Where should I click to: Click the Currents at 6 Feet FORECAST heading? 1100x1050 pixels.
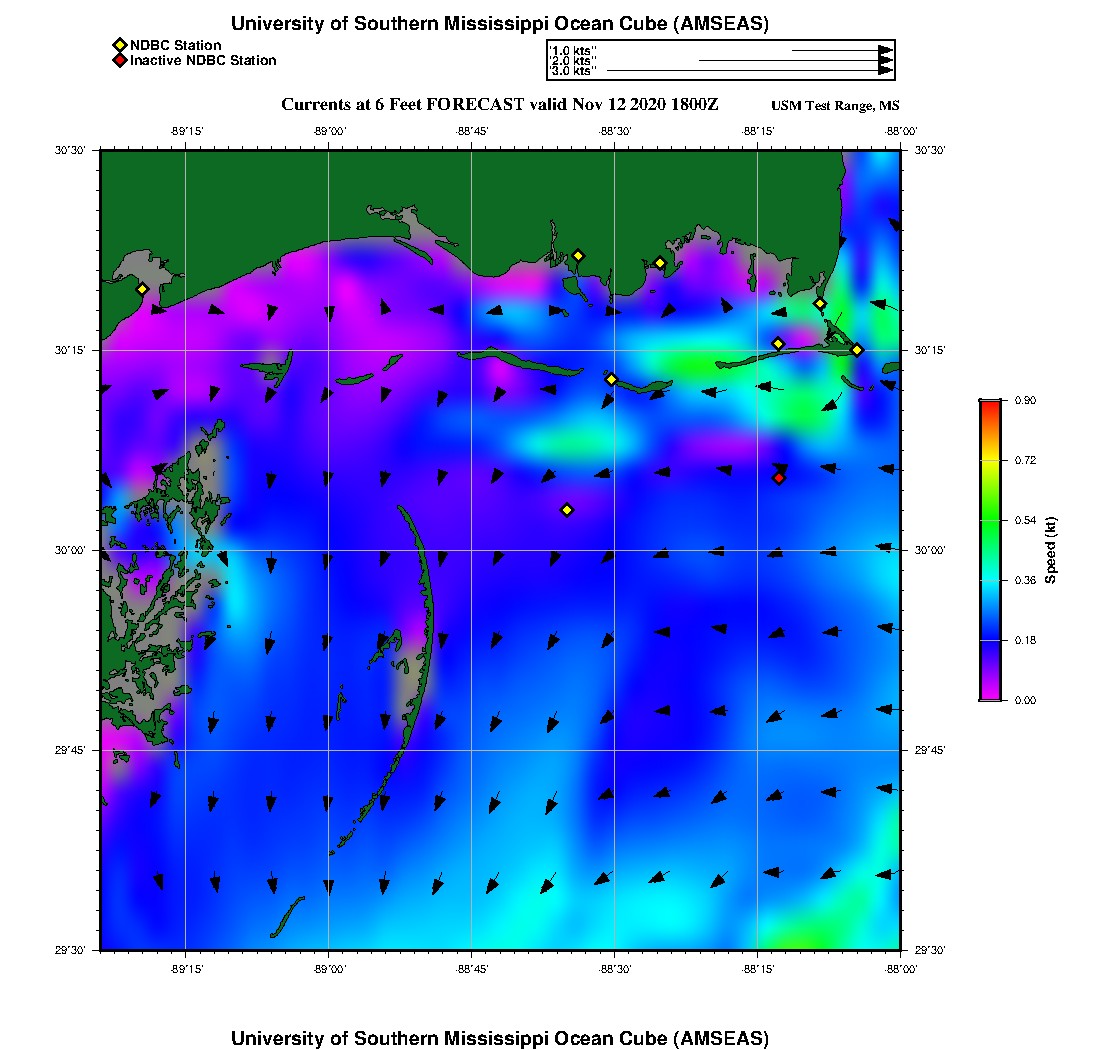500,105
